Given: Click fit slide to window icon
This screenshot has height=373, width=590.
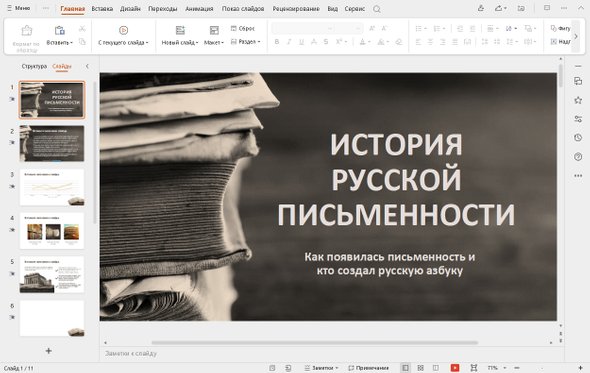Looking at the screenshot, I should 474,368.
